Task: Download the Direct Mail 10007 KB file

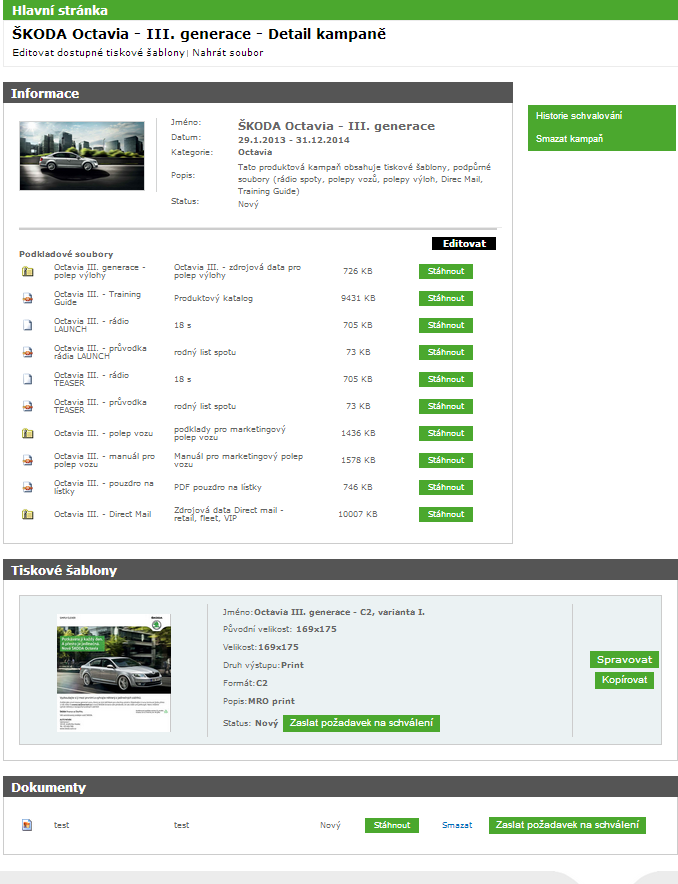Action: (x=445, y=515)
